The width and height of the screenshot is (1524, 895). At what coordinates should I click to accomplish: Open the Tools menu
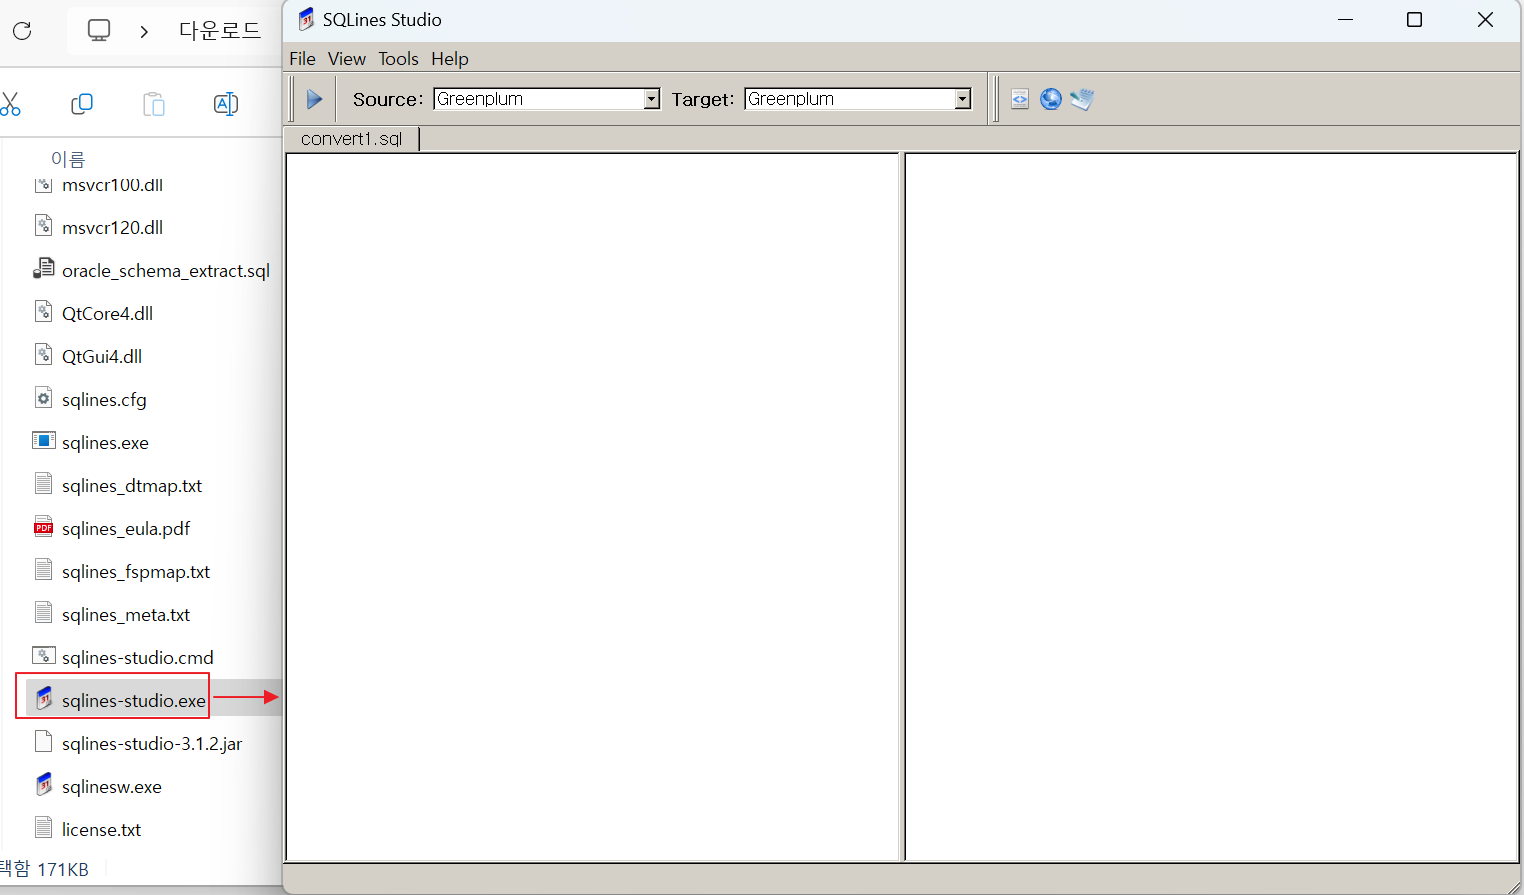(398, 59)
